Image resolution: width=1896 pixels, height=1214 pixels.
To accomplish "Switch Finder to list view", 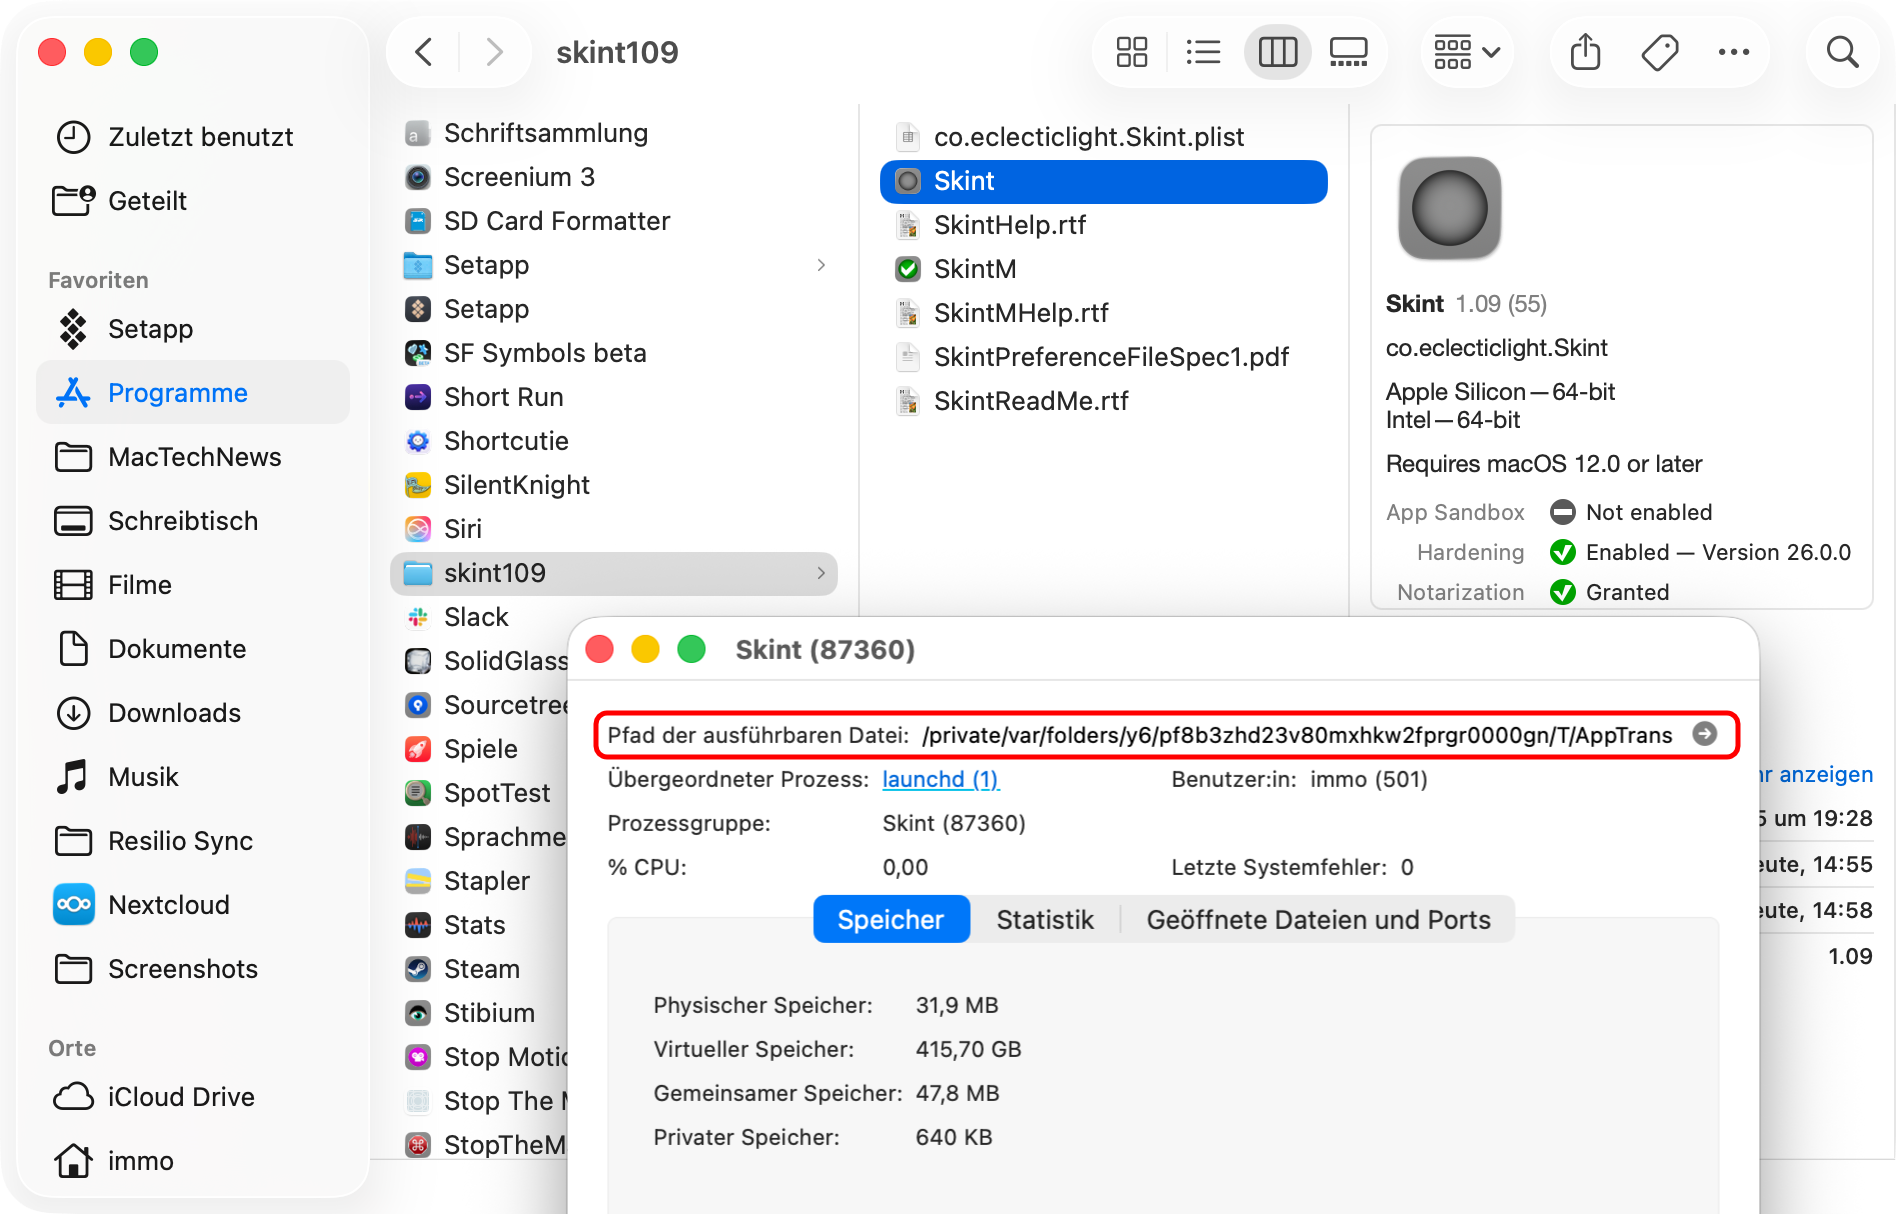I will [x=1203, y=52].
